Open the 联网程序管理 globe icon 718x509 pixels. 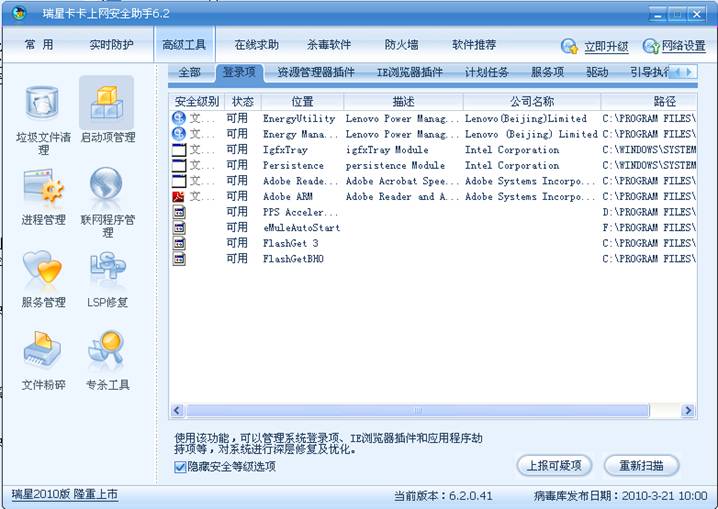pyautogui.click(x=106, y=184)
